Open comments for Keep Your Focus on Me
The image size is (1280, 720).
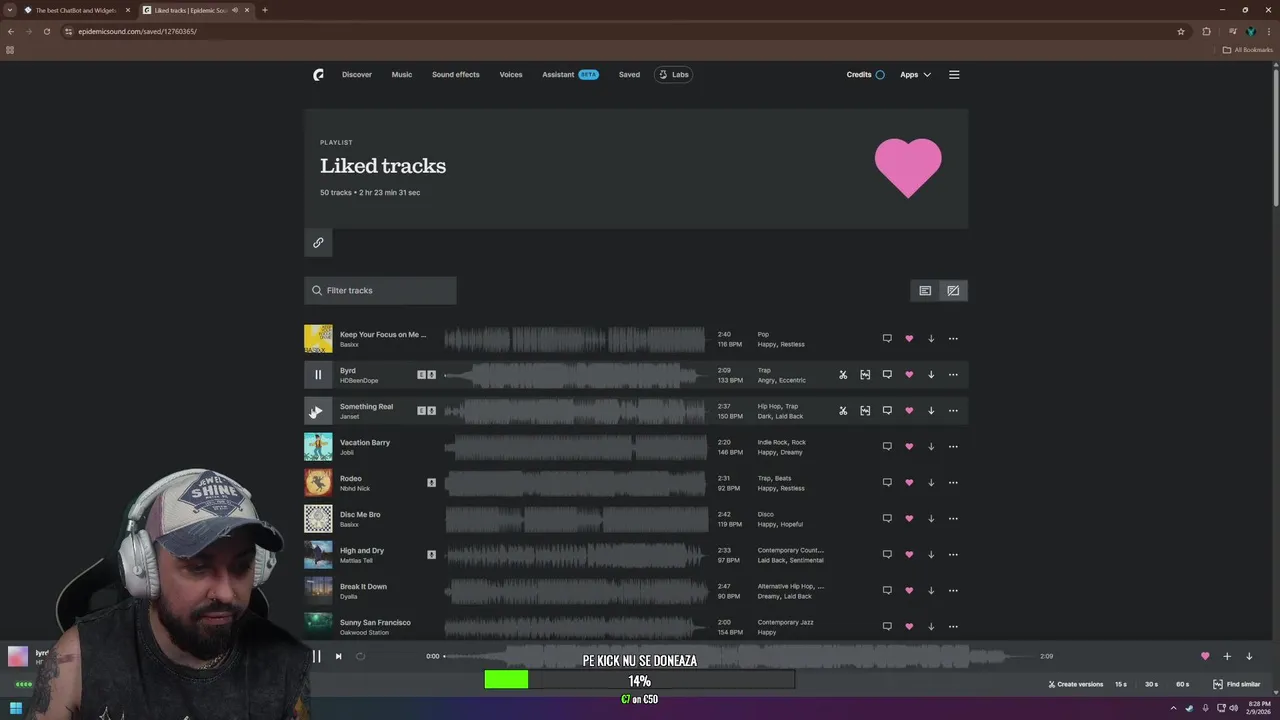click(887, 339)
